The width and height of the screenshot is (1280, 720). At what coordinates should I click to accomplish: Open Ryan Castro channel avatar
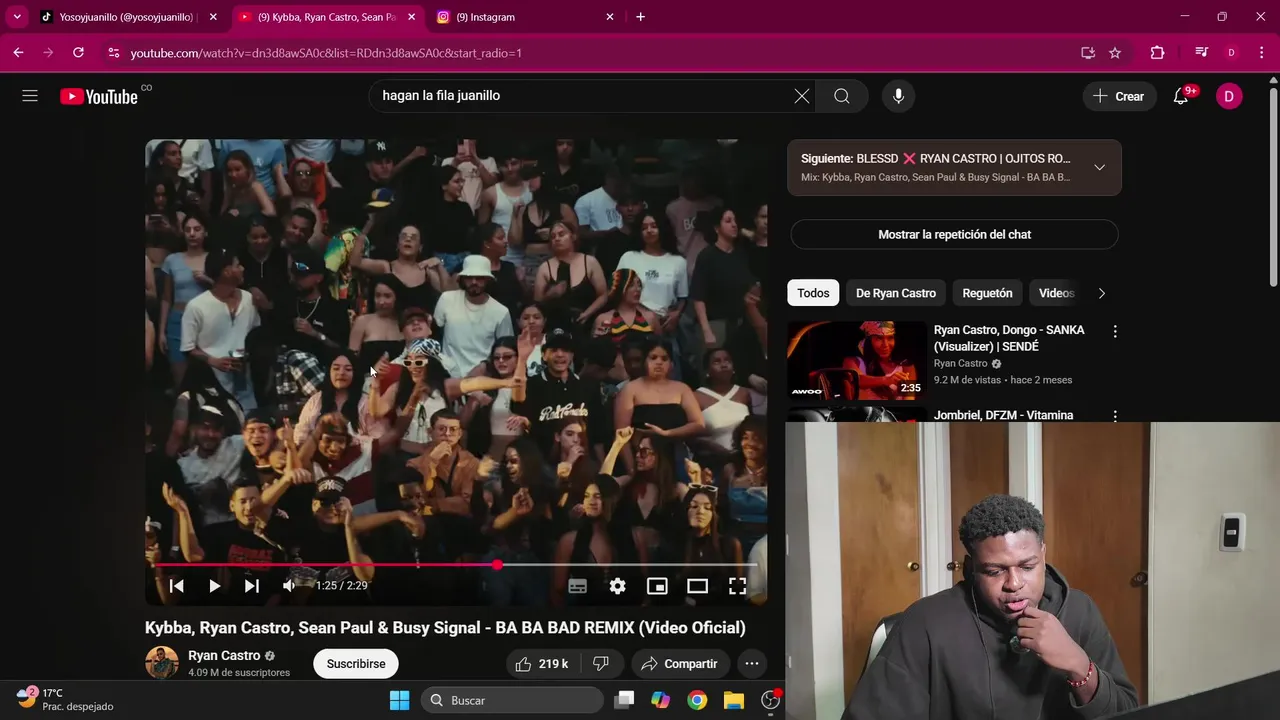[162, 663]
